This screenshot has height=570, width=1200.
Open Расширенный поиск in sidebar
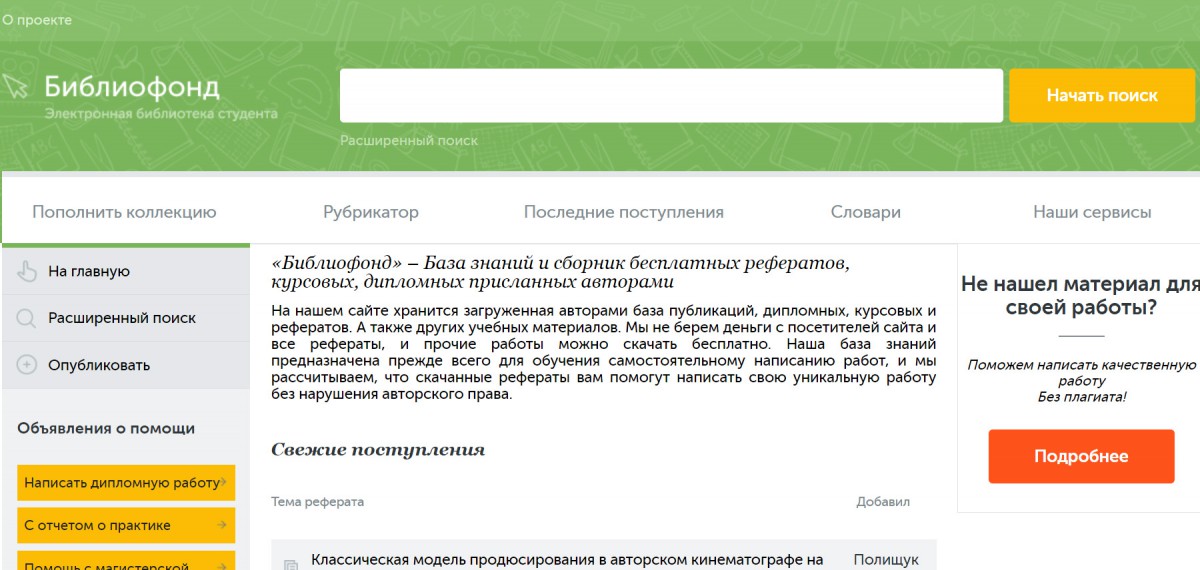[x=122, y=318]
